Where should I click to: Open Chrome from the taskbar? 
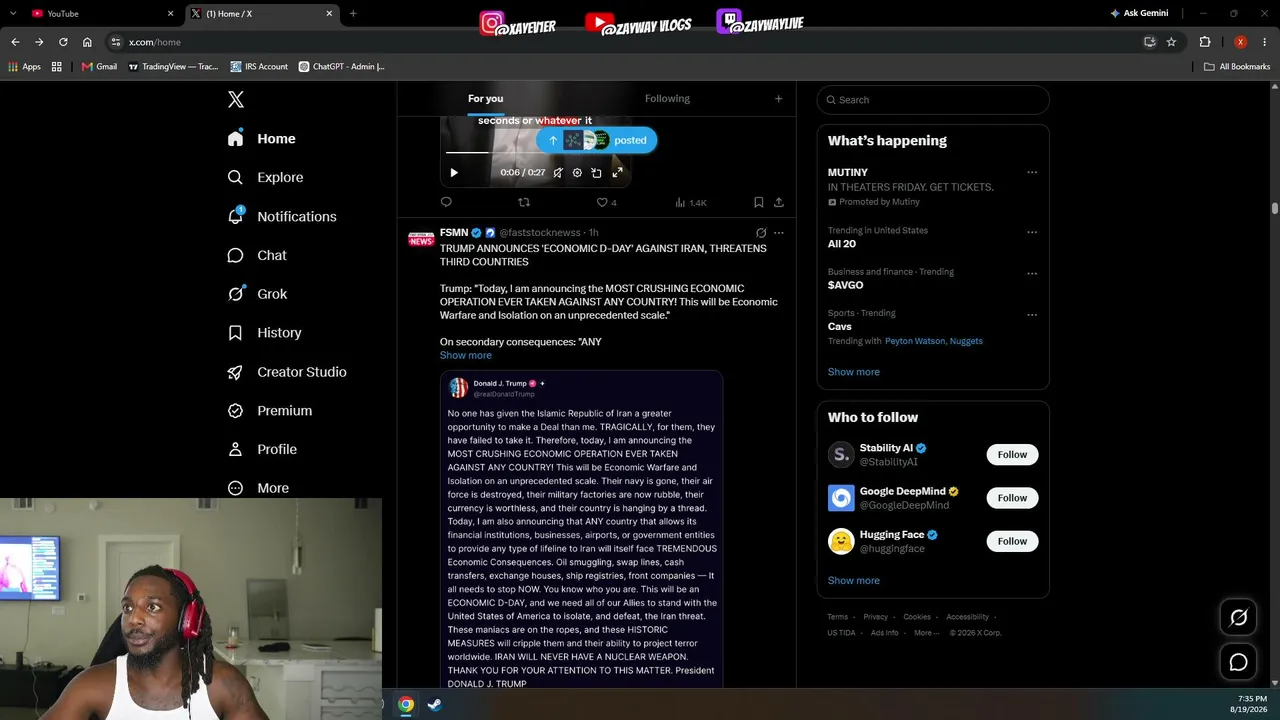pyautogui.click(x=406, y=704)
